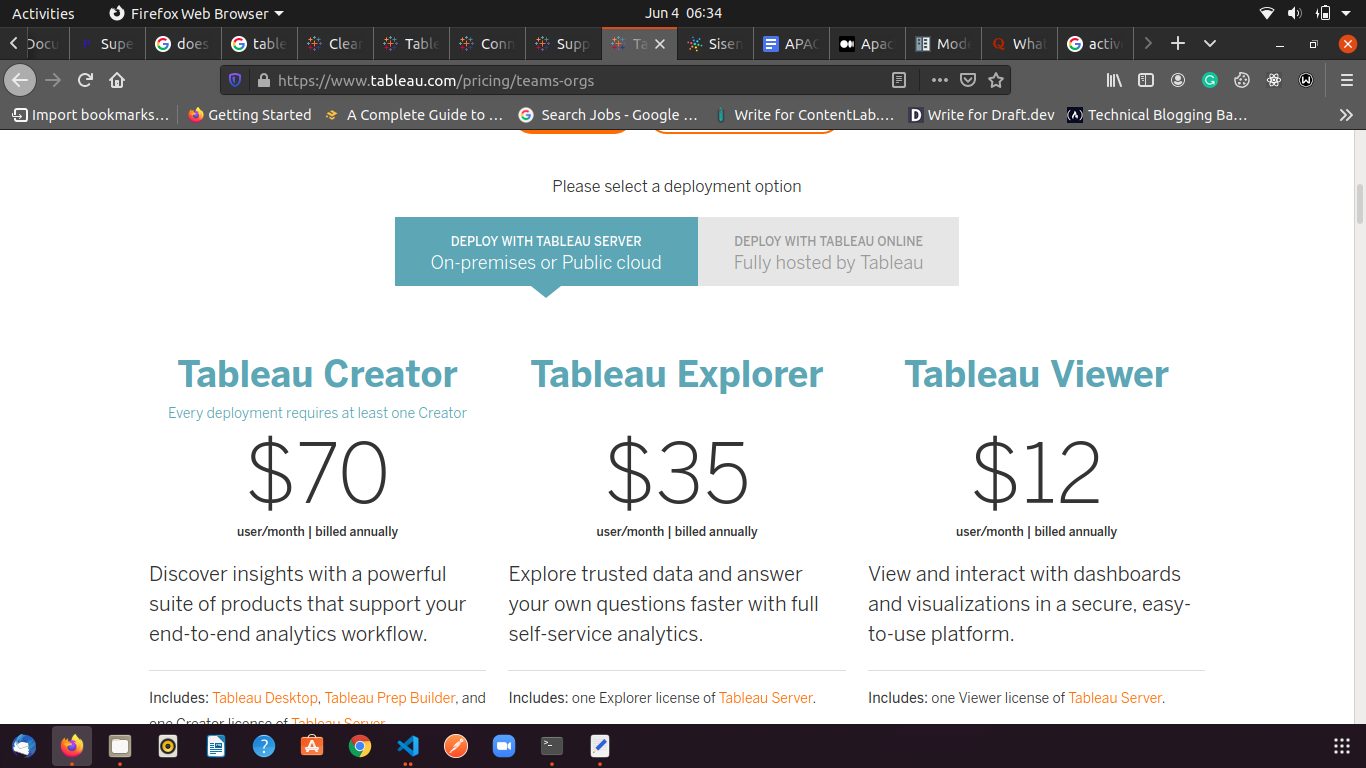Image resolution: width=1366 pixels, height=768 pixels.
Task: Open Firefox Web Browser app menu
Action: [196, 13]
